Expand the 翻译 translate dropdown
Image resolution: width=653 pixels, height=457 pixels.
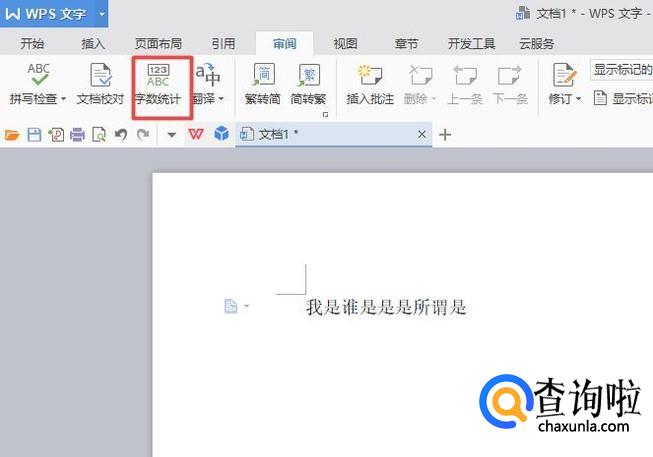pyautogui.click(x=221, y=100)
